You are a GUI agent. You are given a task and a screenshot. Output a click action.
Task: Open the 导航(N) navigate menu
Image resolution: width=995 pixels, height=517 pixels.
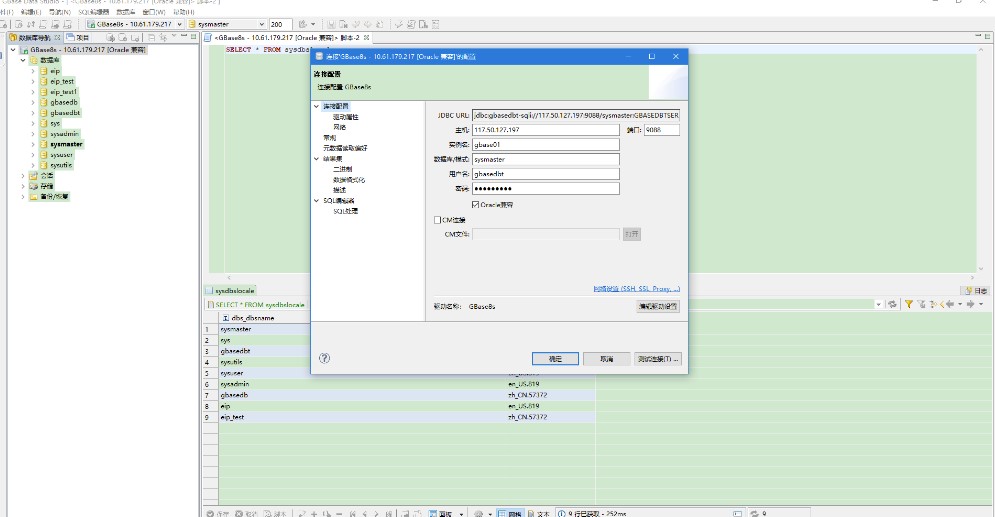(60, 11)
